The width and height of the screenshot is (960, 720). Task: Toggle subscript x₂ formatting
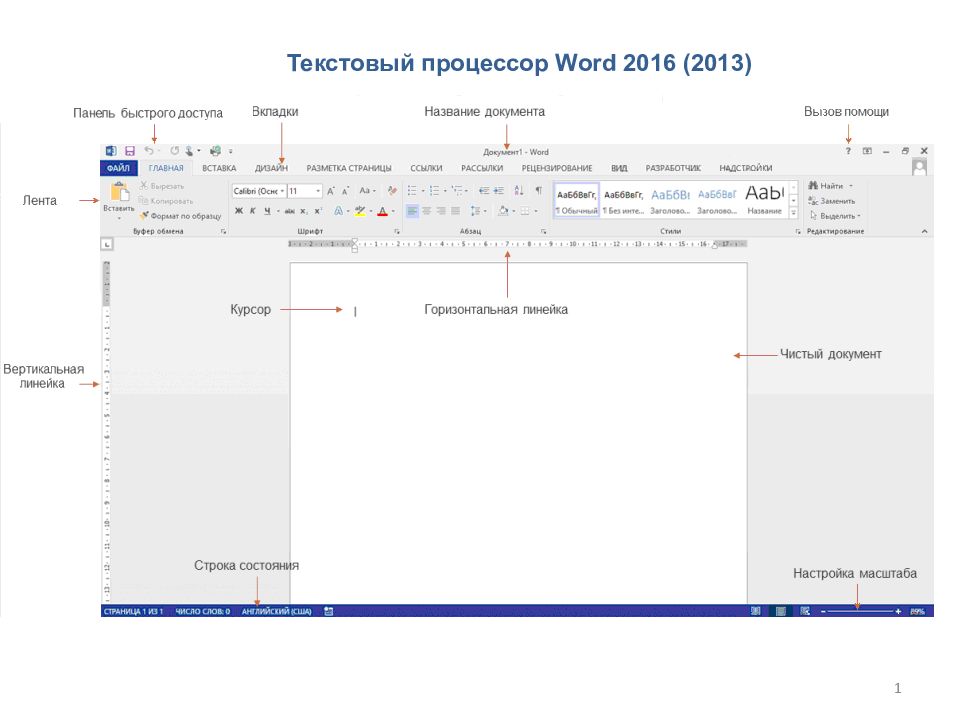pyautogui.click(x=304, y=211)
